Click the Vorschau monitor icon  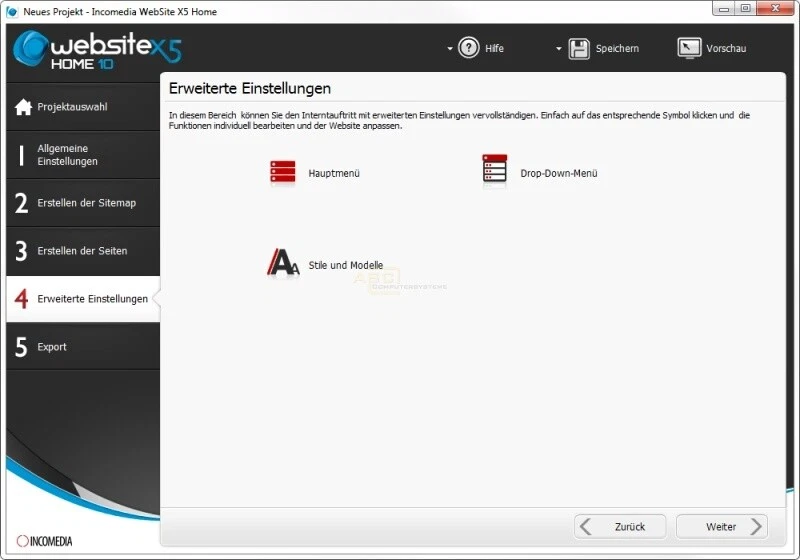(x=689, y=48)
